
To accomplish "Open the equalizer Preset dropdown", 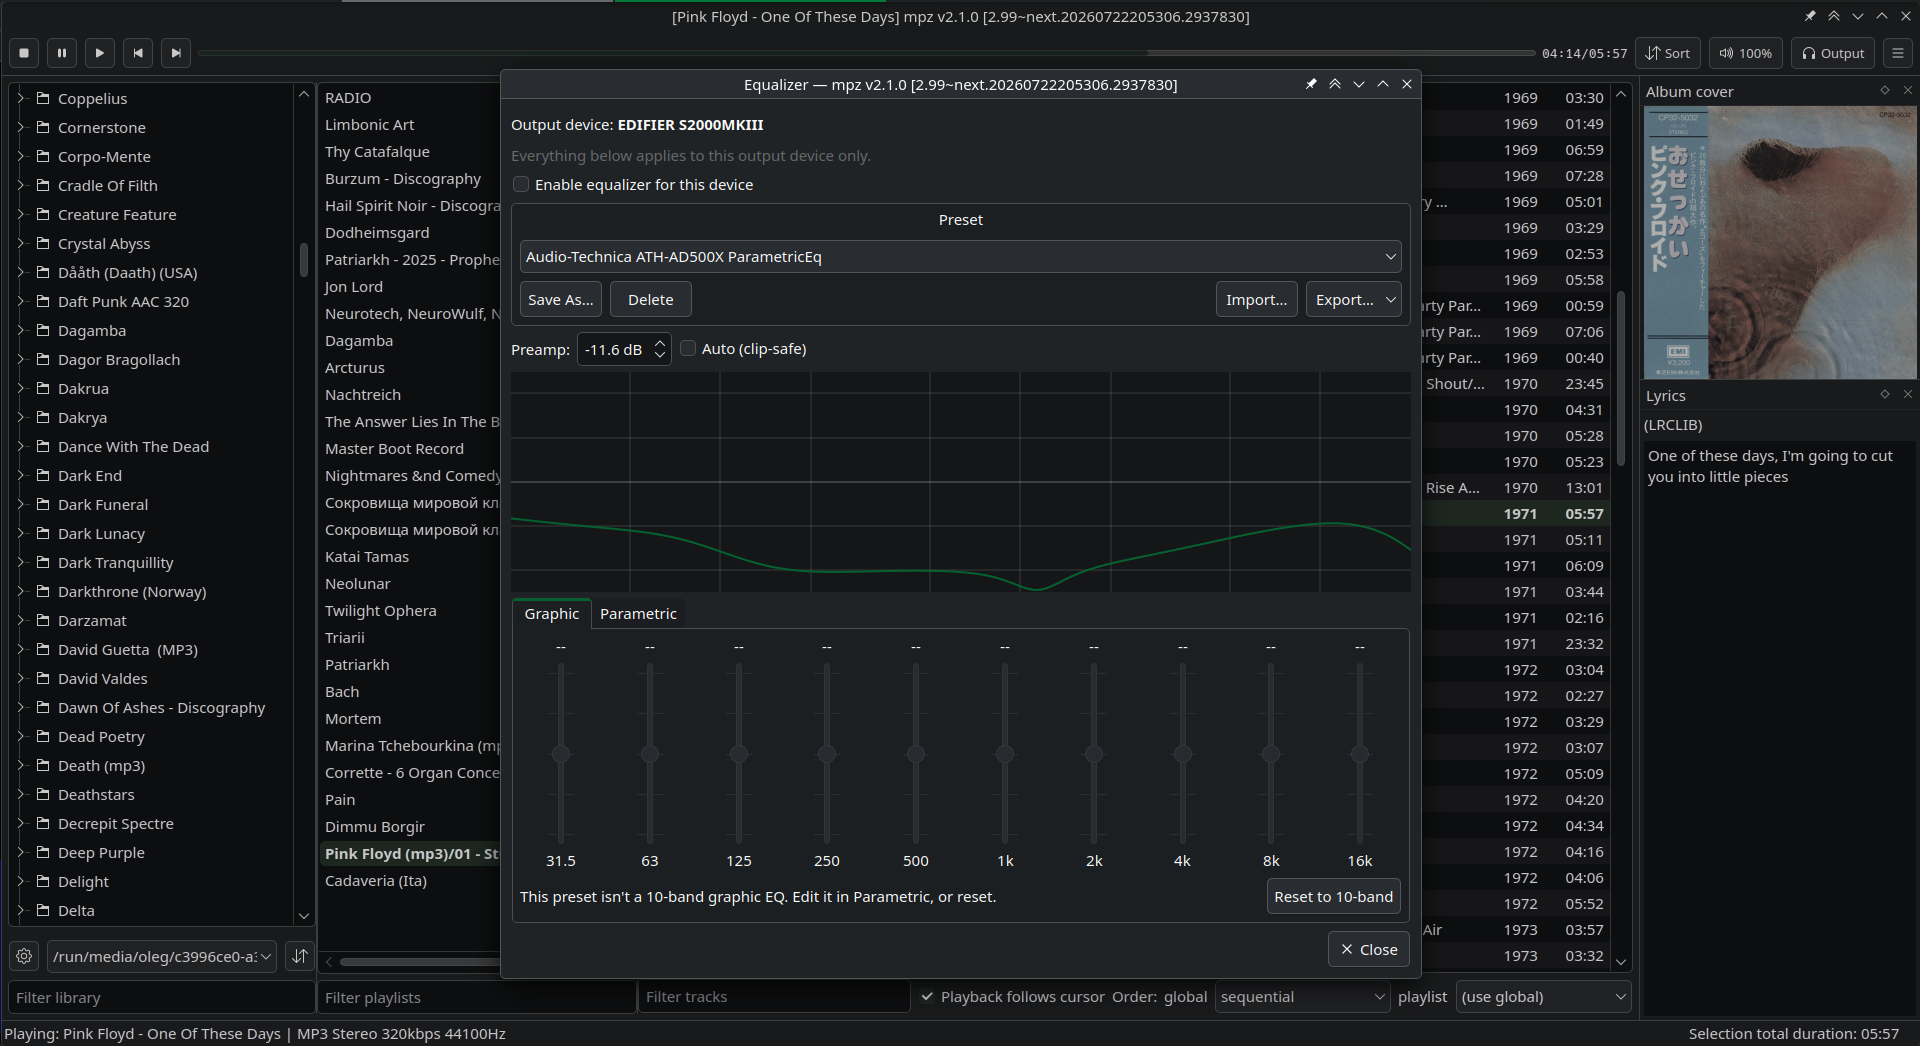I will click(960, 257).
